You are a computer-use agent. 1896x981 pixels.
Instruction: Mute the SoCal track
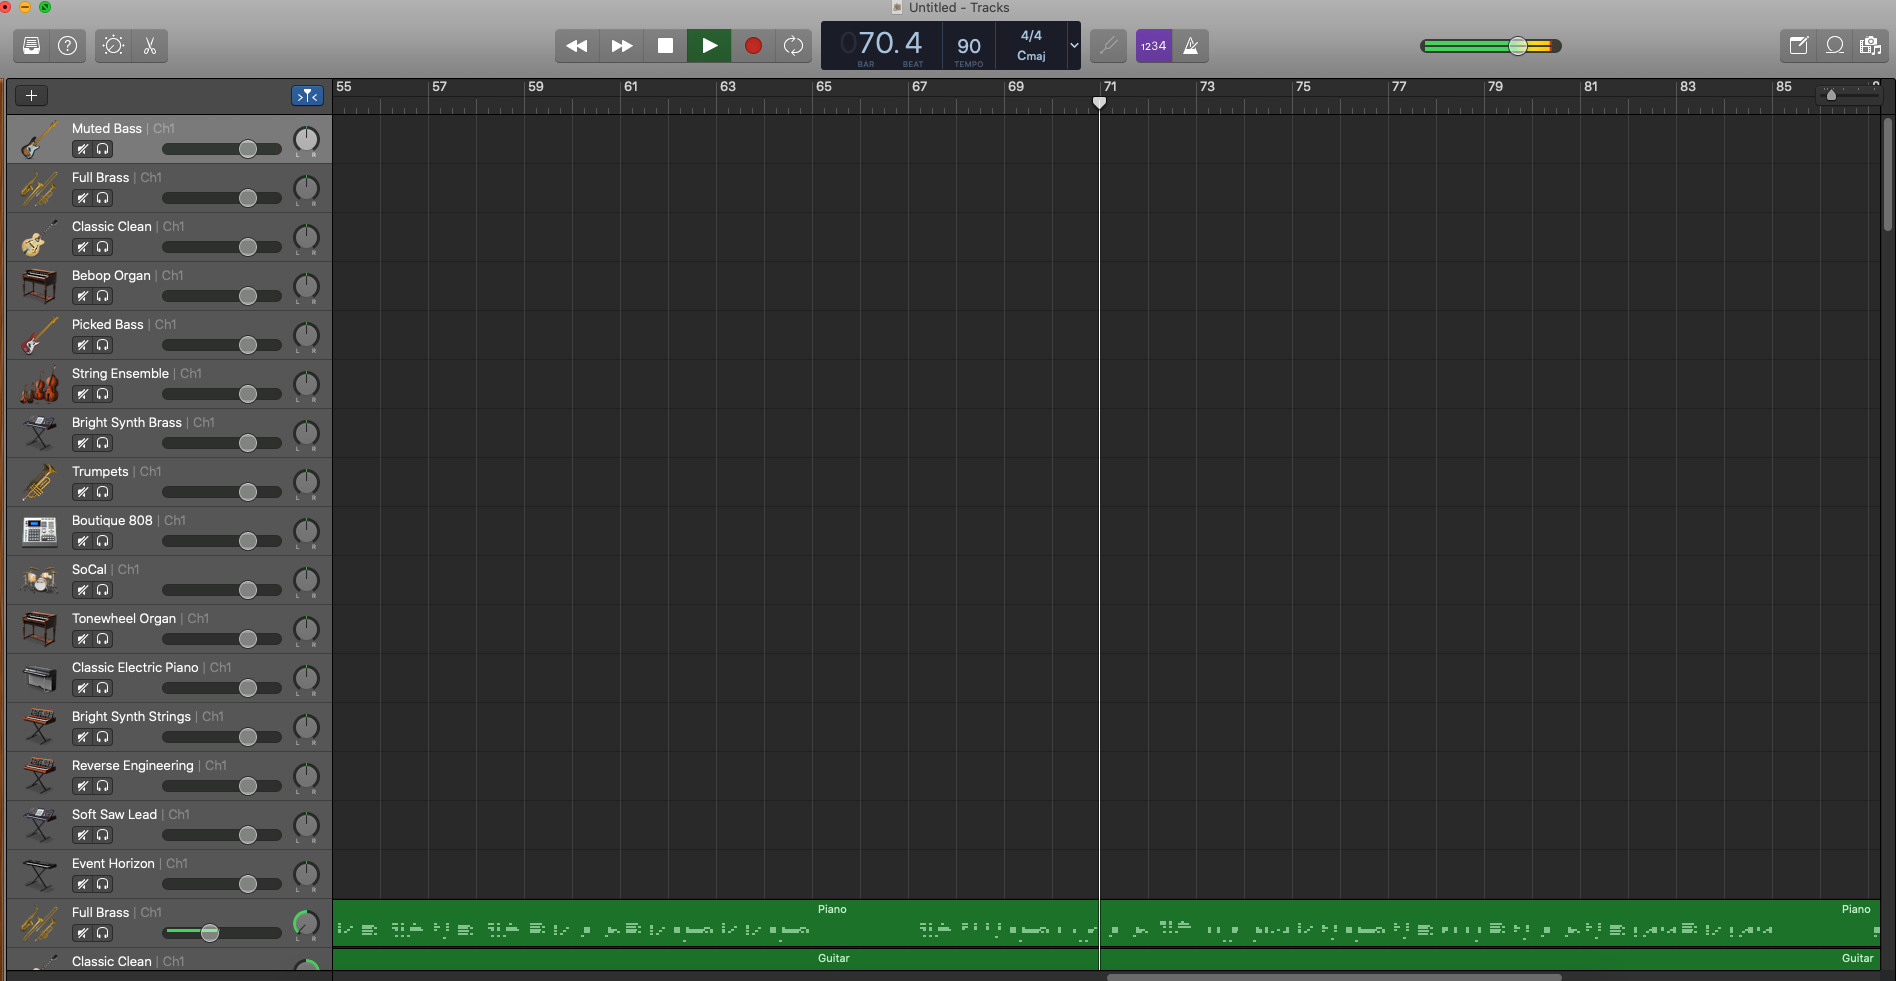[83, 590]
